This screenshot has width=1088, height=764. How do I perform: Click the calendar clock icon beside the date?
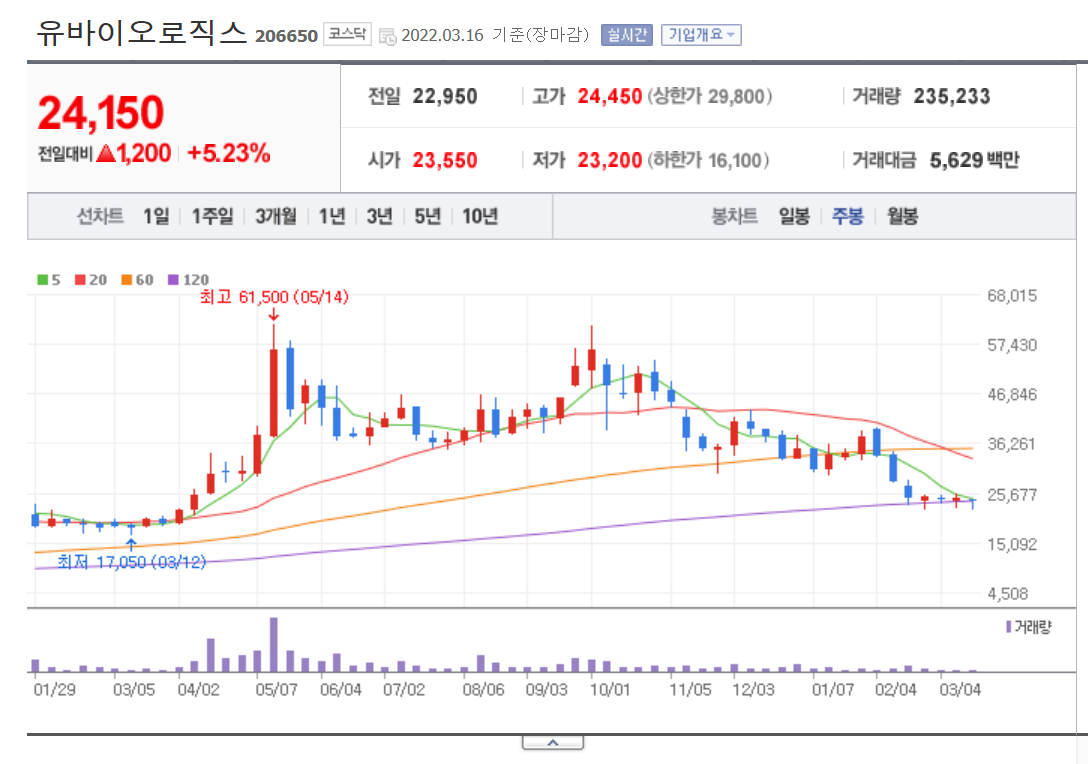point(387,36)
